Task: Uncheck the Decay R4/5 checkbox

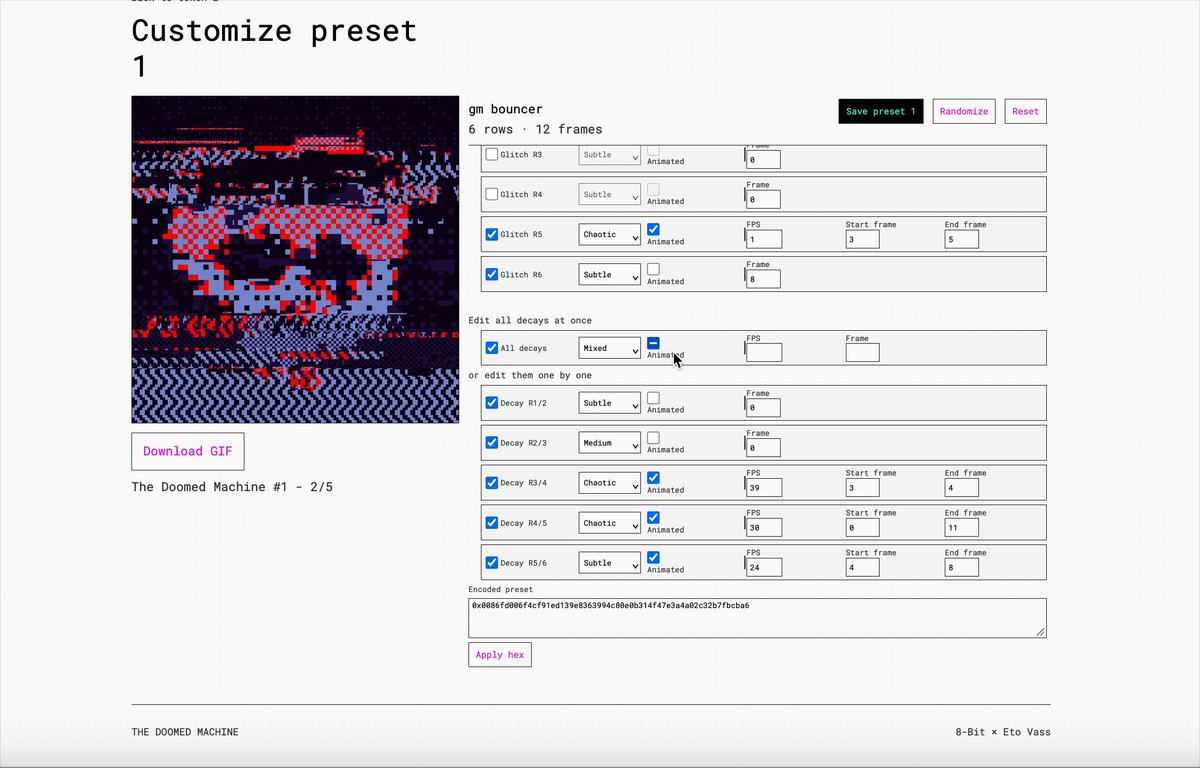Action: tap(492, 523)
